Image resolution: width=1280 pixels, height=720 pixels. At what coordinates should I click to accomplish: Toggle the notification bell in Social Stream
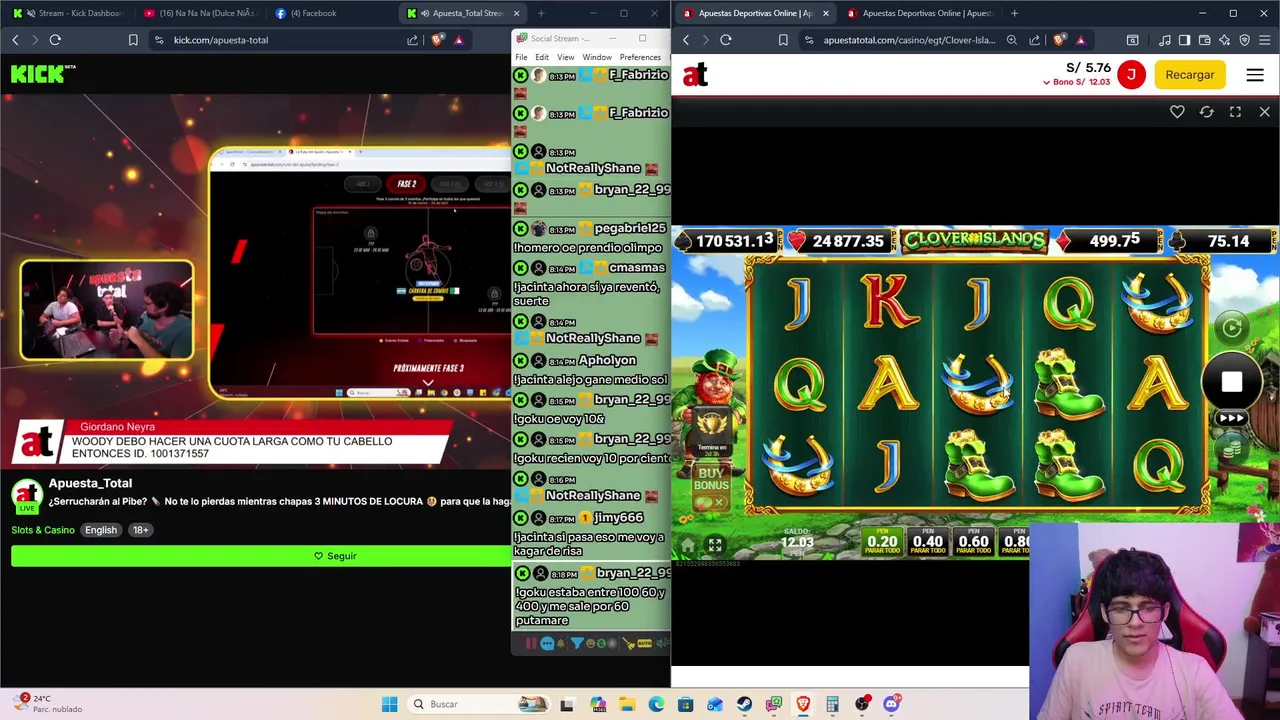pyautogui.click(x=561, y=644)
